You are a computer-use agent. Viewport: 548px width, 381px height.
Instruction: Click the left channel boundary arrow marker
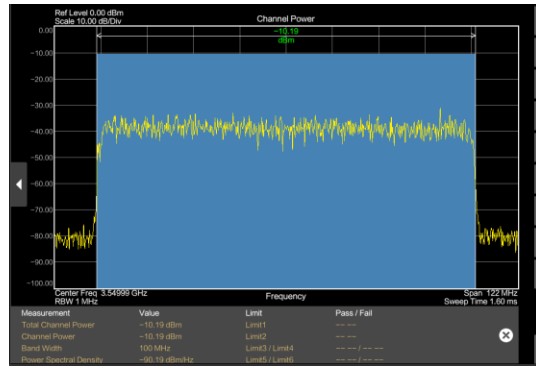coord(99,36)
